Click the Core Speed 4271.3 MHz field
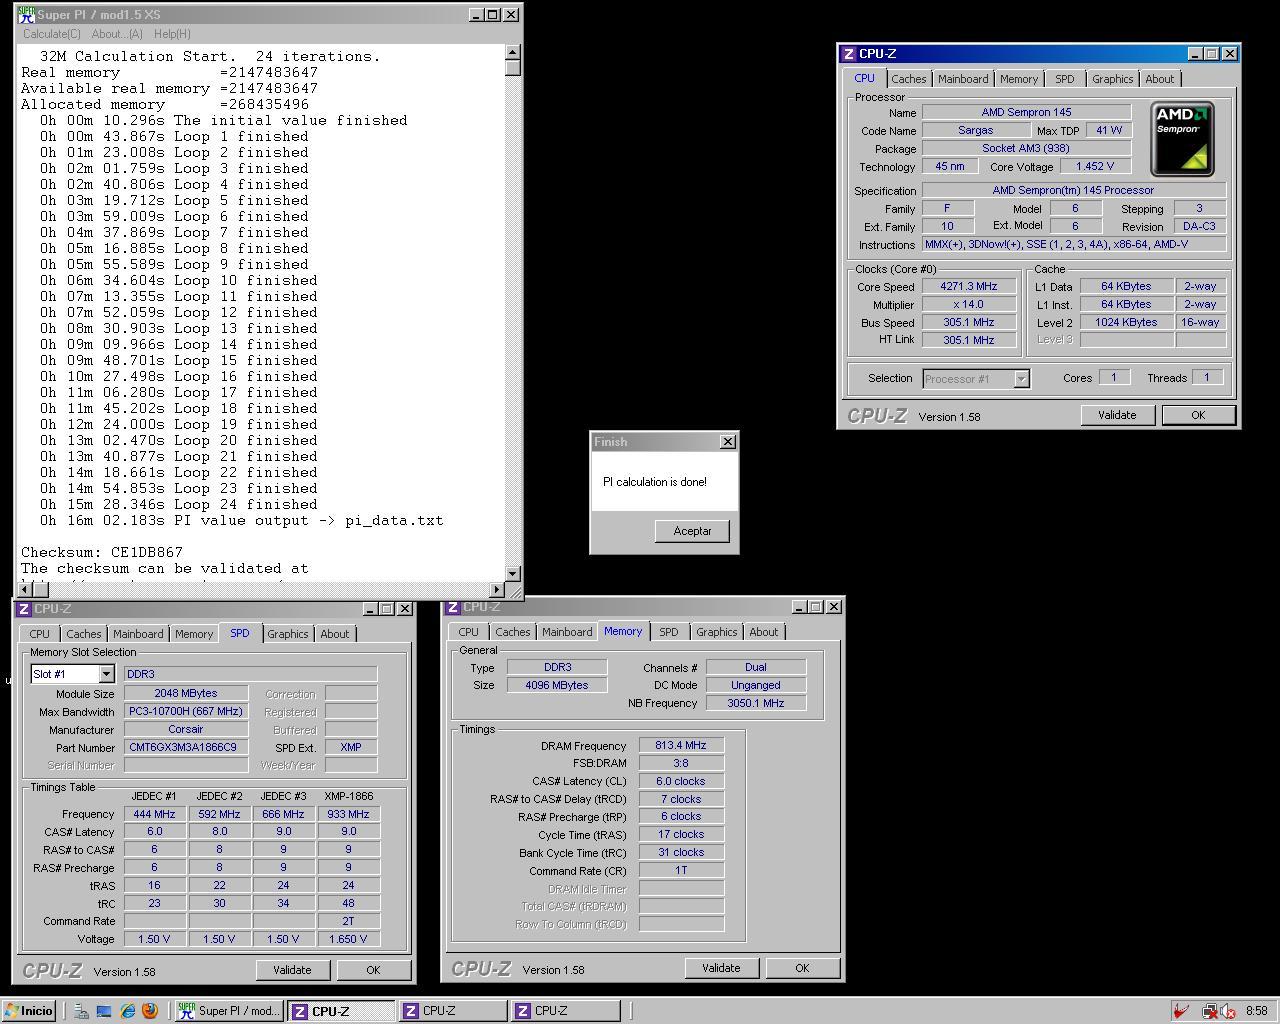 (968, 287)
